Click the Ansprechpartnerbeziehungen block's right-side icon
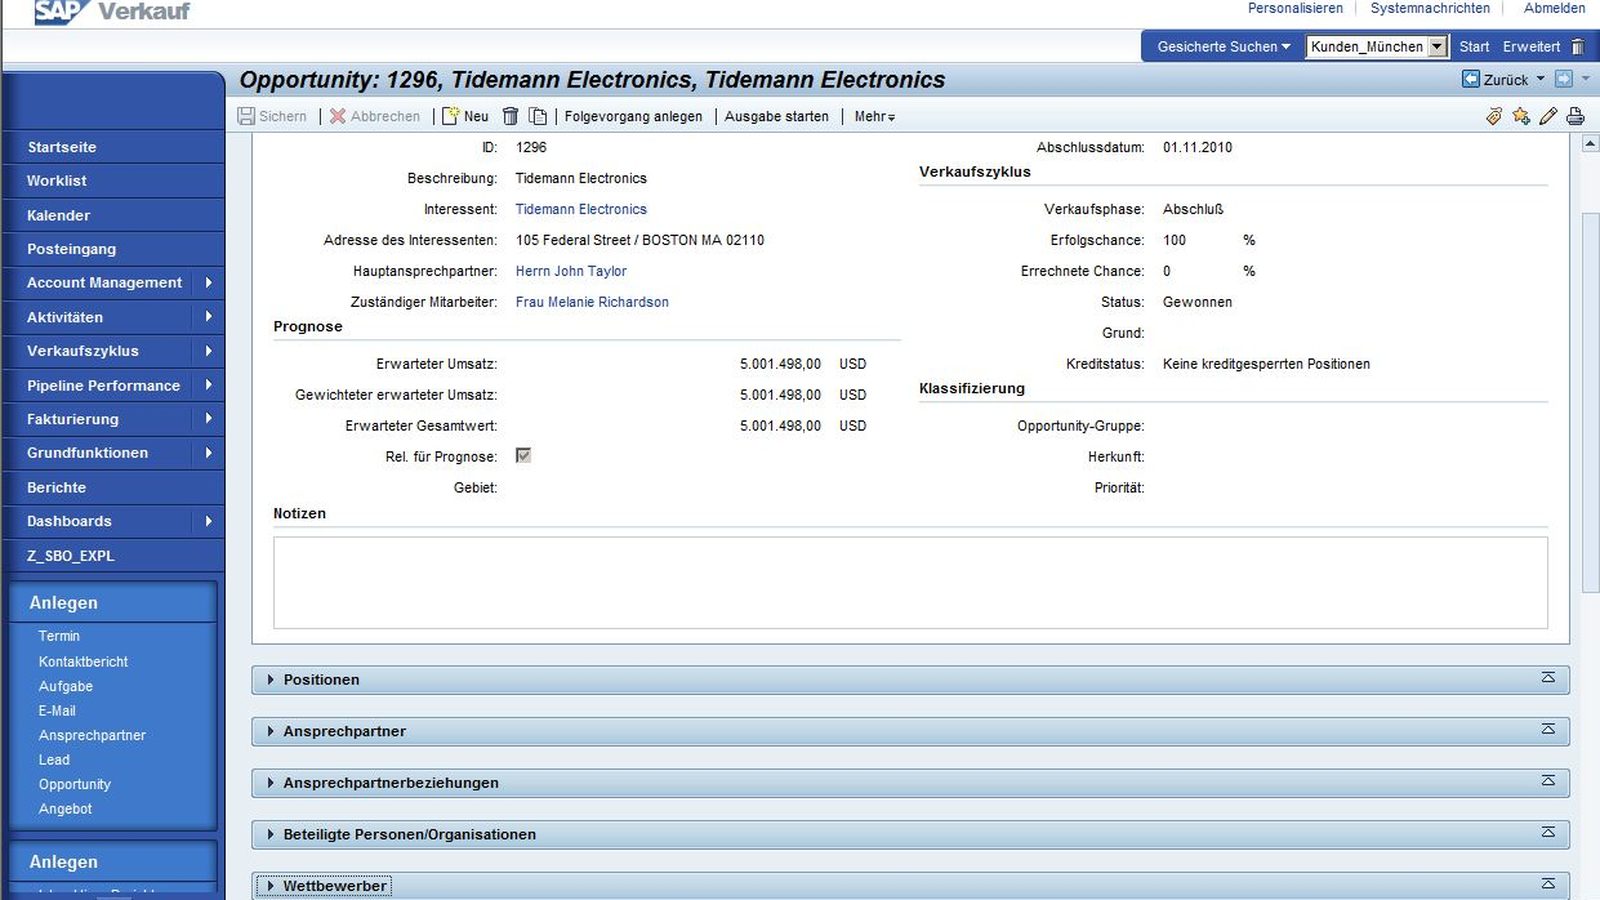This screenshot has width=1600, height=900. pyautogui.click(x=1548, y=781)
